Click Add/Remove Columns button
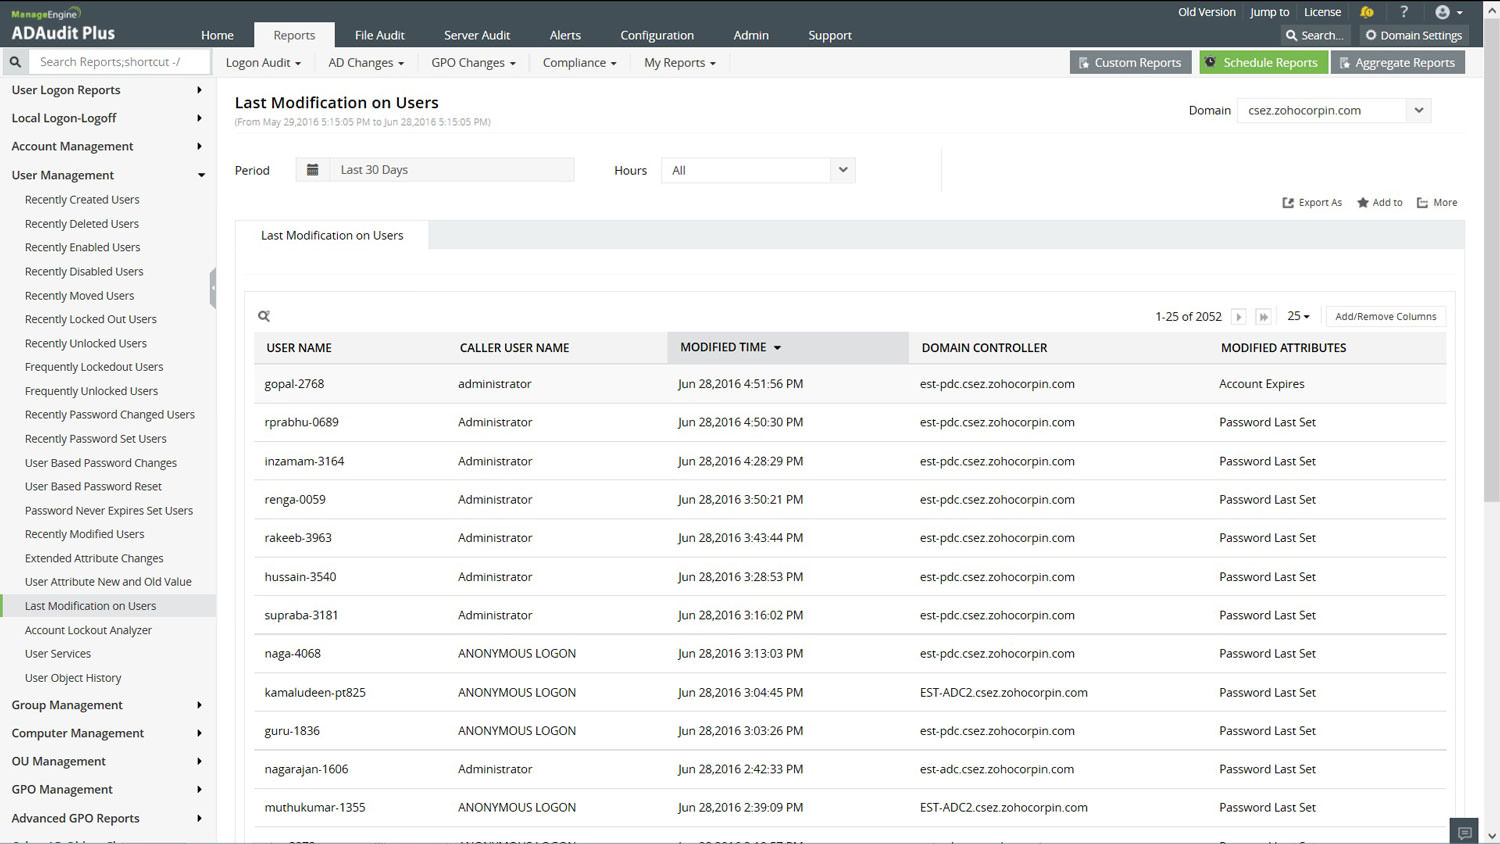The height and width of the screenshot is (844, 1500). [1385, 316]
